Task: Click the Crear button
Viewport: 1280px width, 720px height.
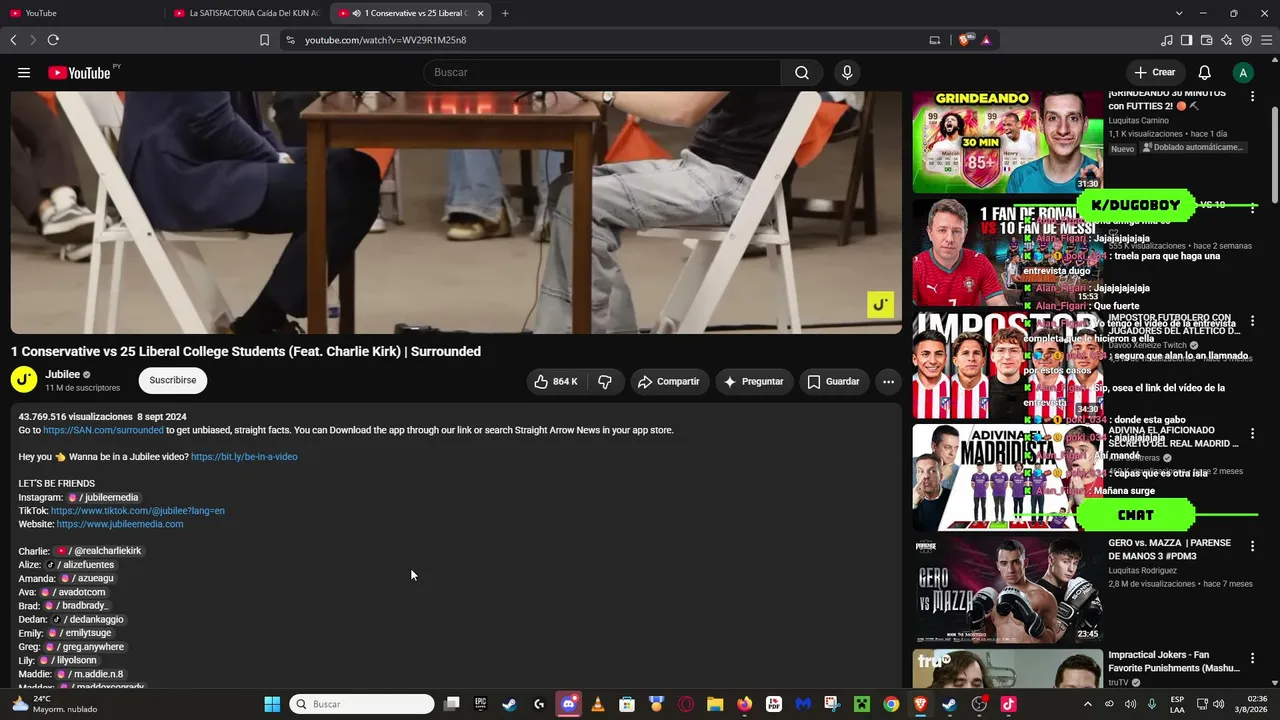Action: point(1154,72)
